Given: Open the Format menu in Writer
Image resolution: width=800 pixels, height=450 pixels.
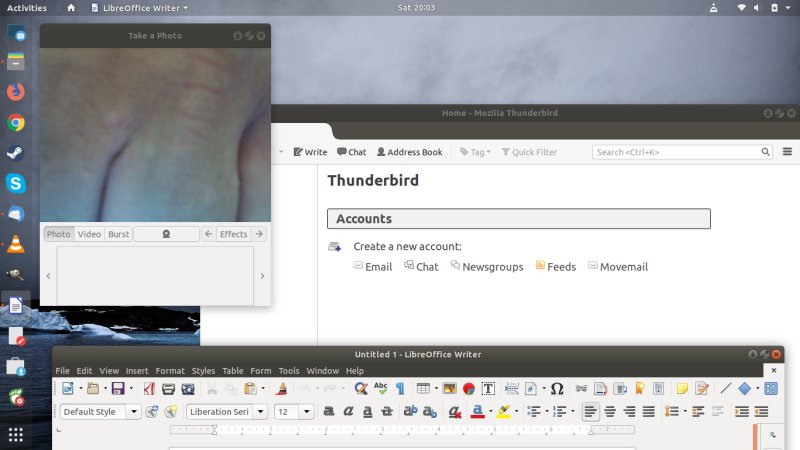Looking at the screenshot, I should [x=170, y=371].
